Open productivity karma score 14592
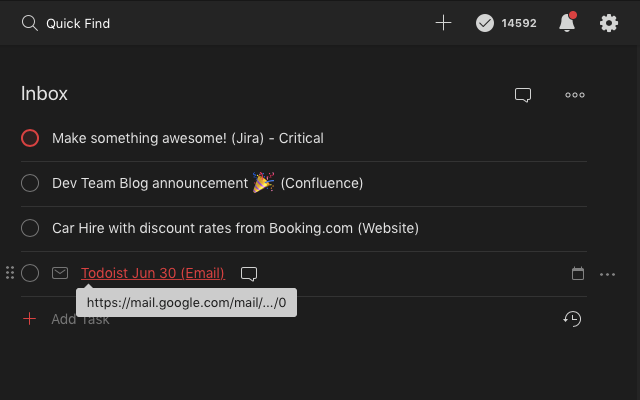Viewport: 640px width, 400px height. 506,23
